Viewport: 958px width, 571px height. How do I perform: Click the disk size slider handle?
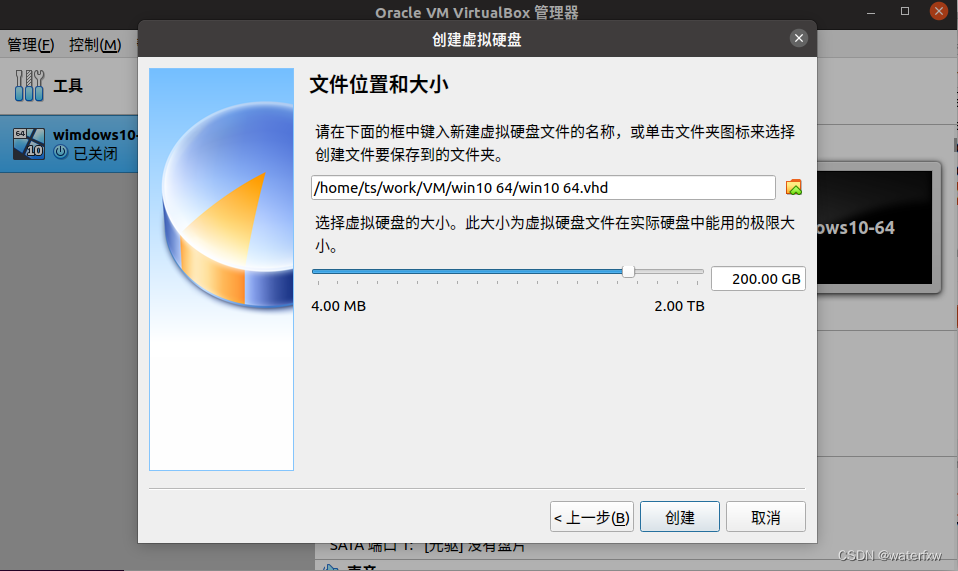(628, 272)
